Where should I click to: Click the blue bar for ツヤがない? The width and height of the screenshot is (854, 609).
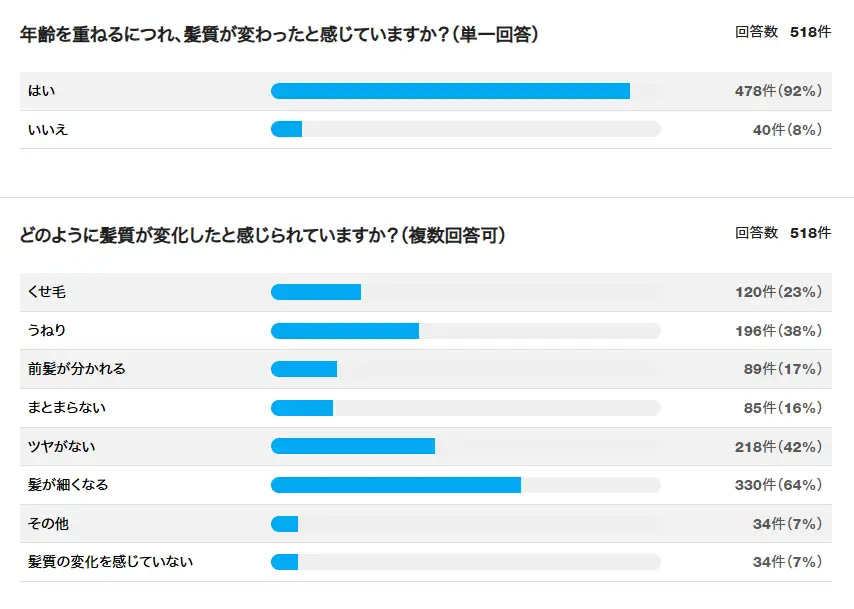click(x=353, y=446)
